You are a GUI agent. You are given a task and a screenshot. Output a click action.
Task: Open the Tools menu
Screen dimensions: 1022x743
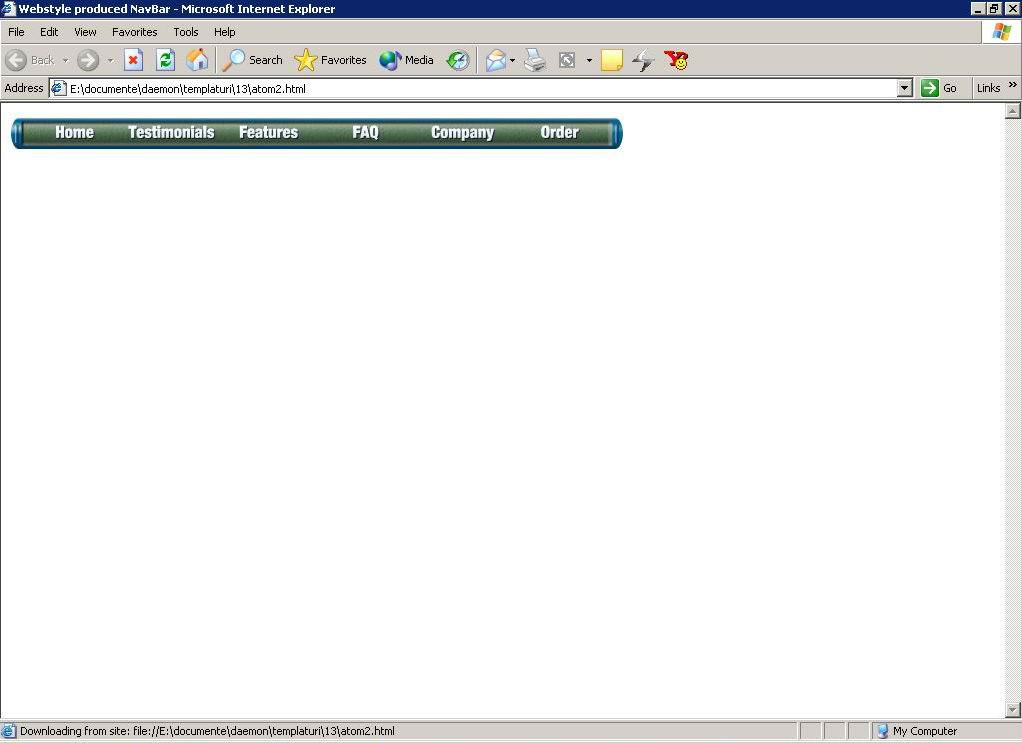coord(185,32)
